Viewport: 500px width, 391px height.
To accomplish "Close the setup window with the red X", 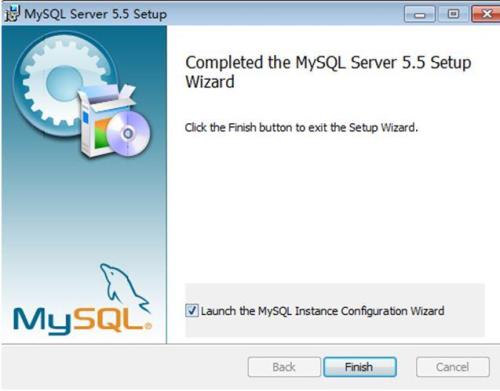I will coord(486,14).
